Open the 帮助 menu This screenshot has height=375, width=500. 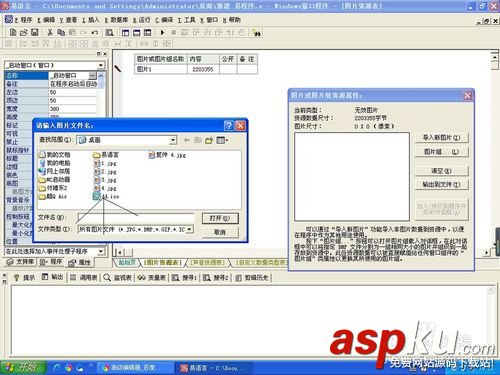click(232, 20)
